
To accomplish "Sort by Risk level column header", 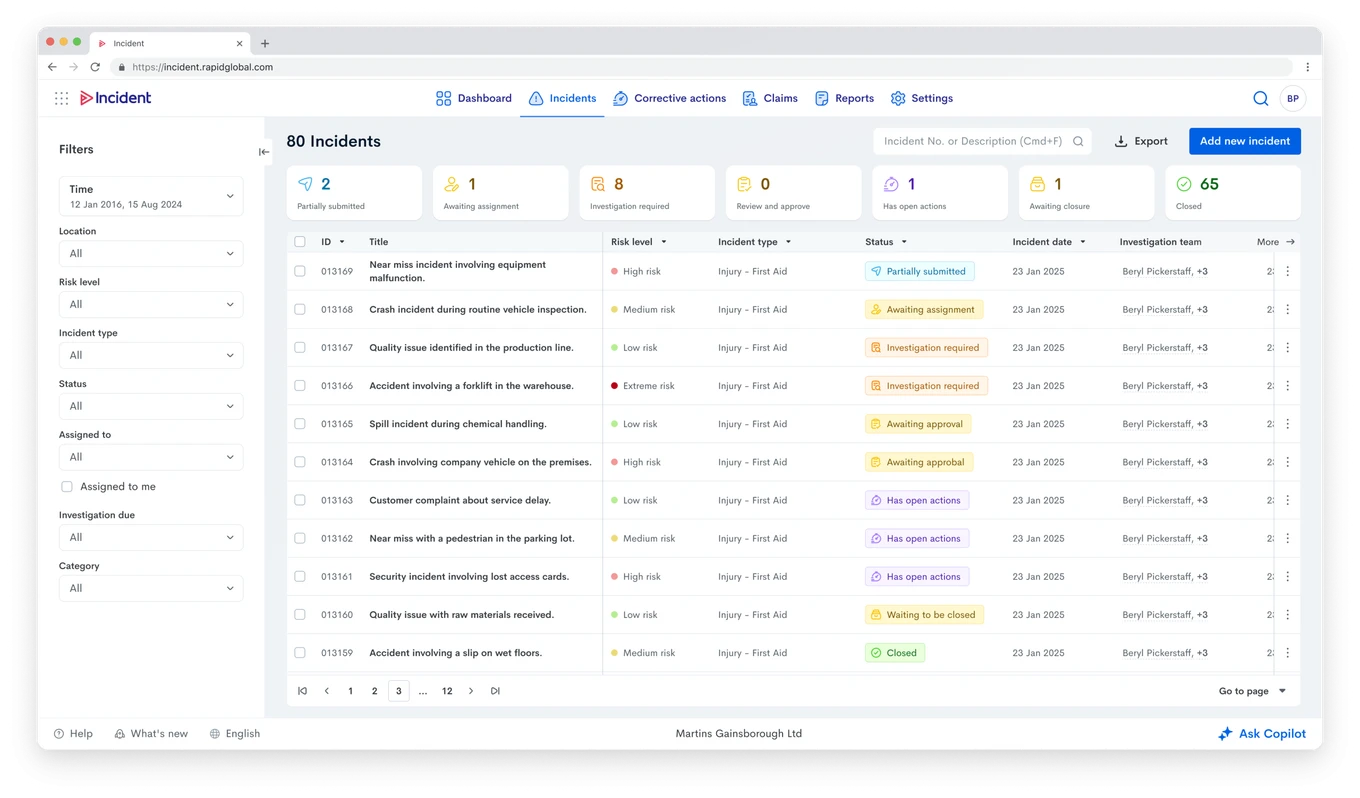I will tap(638, 242).
